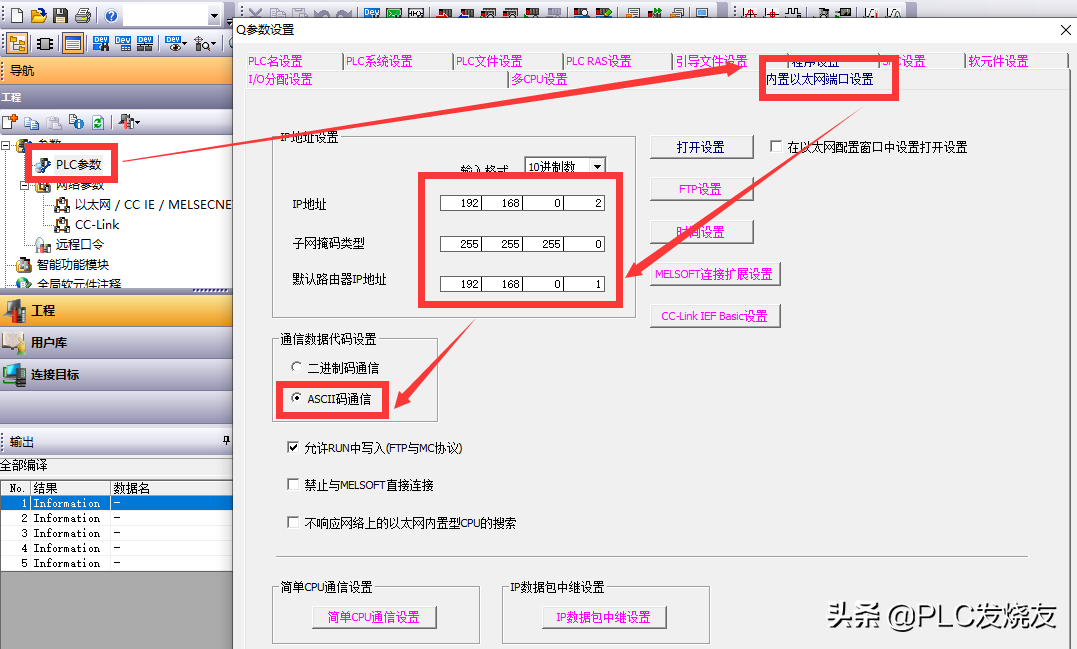Collapse the 网络参数 tree node
This screenshot has height=649, width=1077.
(25, 186)
